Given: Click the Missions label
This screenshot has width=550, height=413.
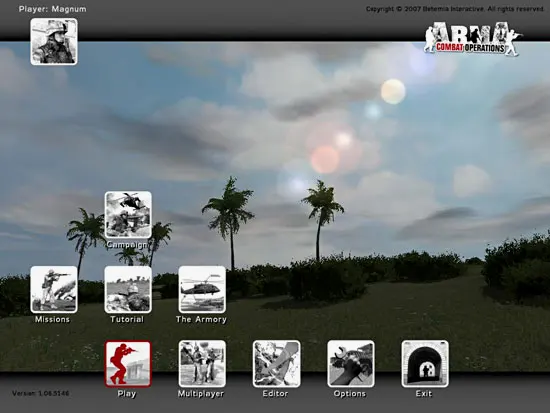Looking at the screenshot, I should (52, 319).
